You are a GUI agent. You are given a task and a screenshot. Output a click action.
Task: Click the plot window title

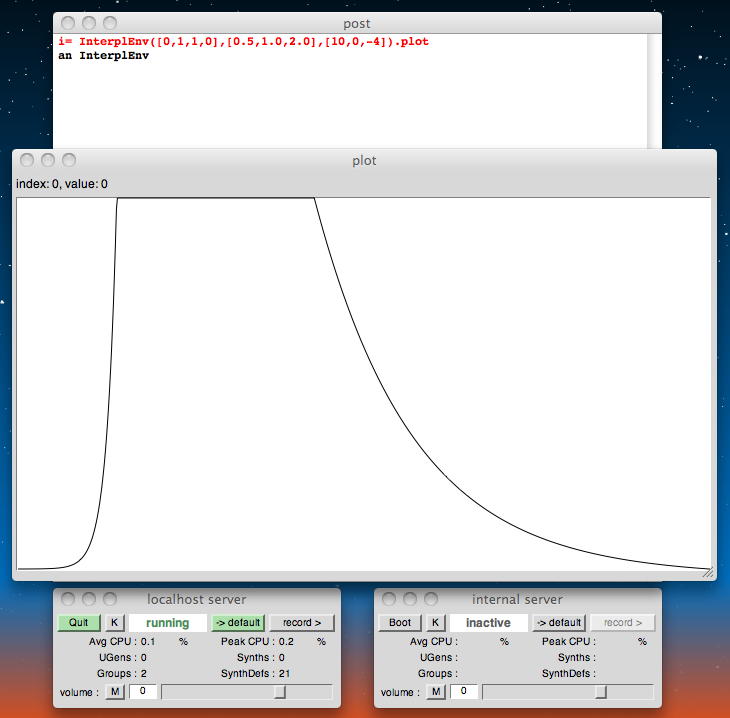click(x=364, y=161)
